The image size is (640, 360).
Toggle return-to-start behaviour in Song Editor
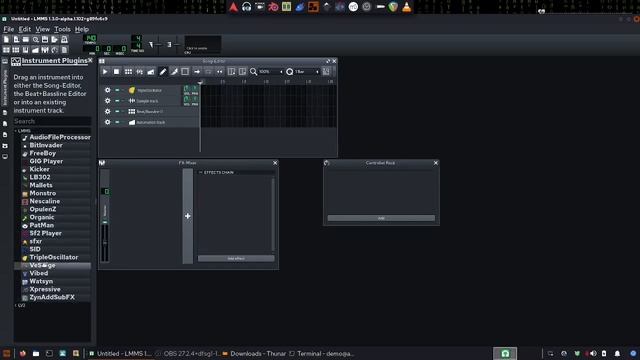(220, 71)
